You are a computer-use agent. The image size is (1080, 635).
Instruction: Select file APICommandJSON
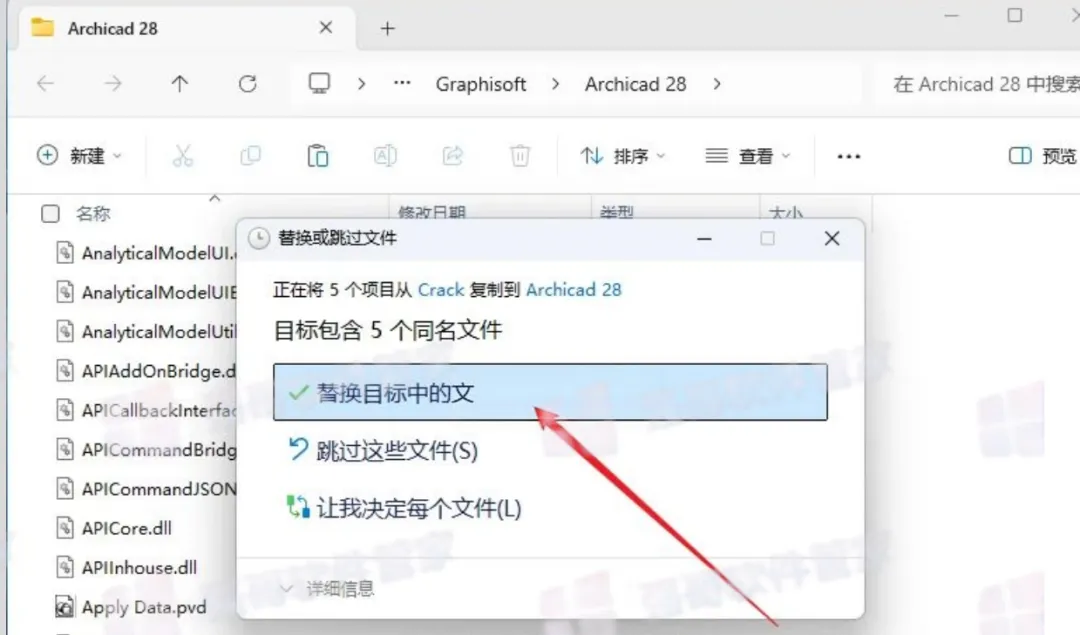click(159, 489)
